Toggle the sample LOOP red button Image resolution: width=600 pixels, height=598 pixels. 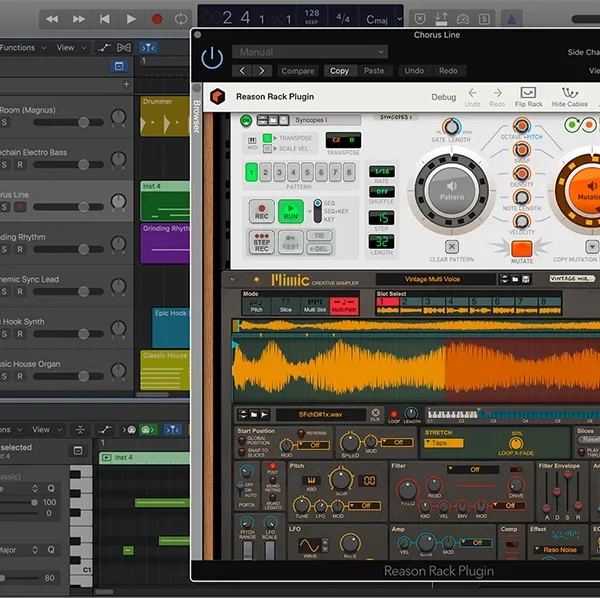pyautogui.click(x=393, y=414)
